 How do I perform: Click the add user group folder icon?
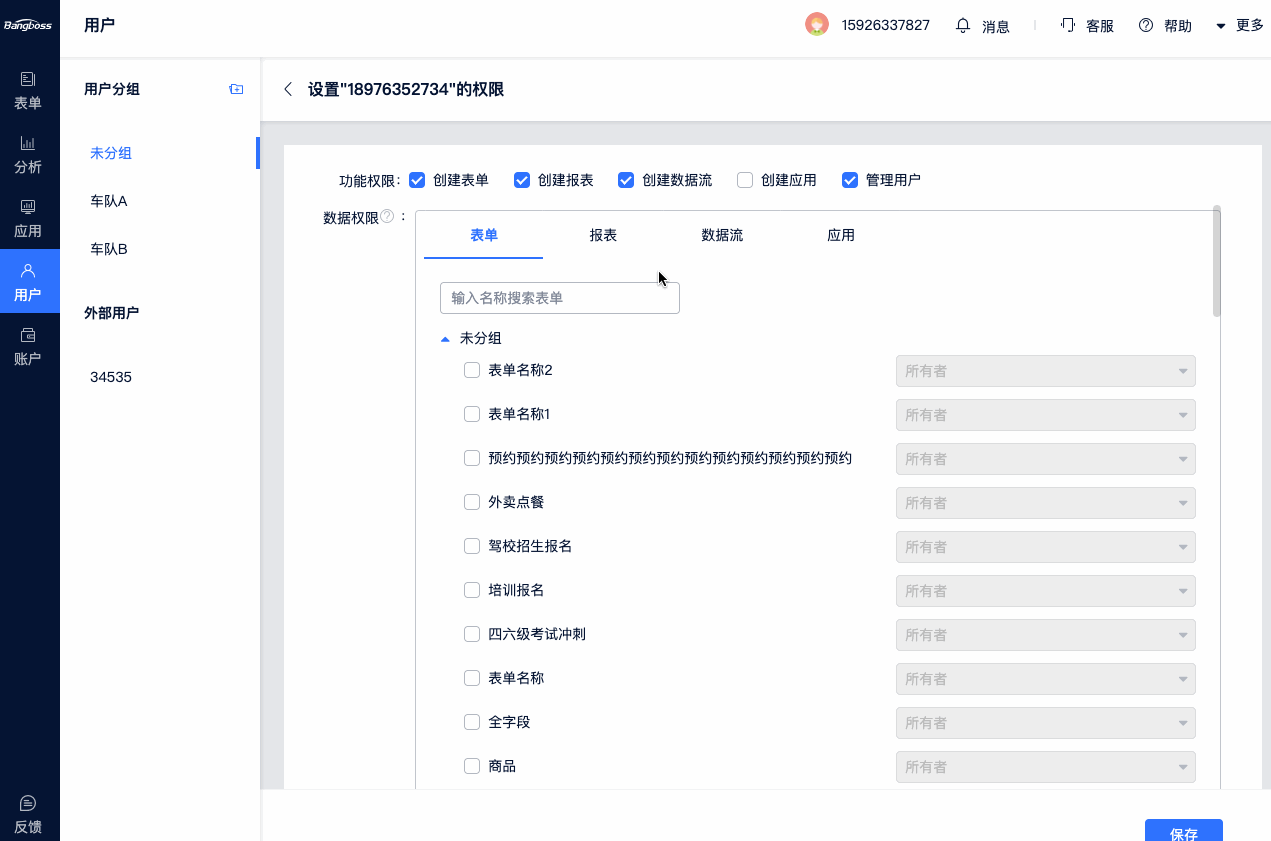click(236, 89)
